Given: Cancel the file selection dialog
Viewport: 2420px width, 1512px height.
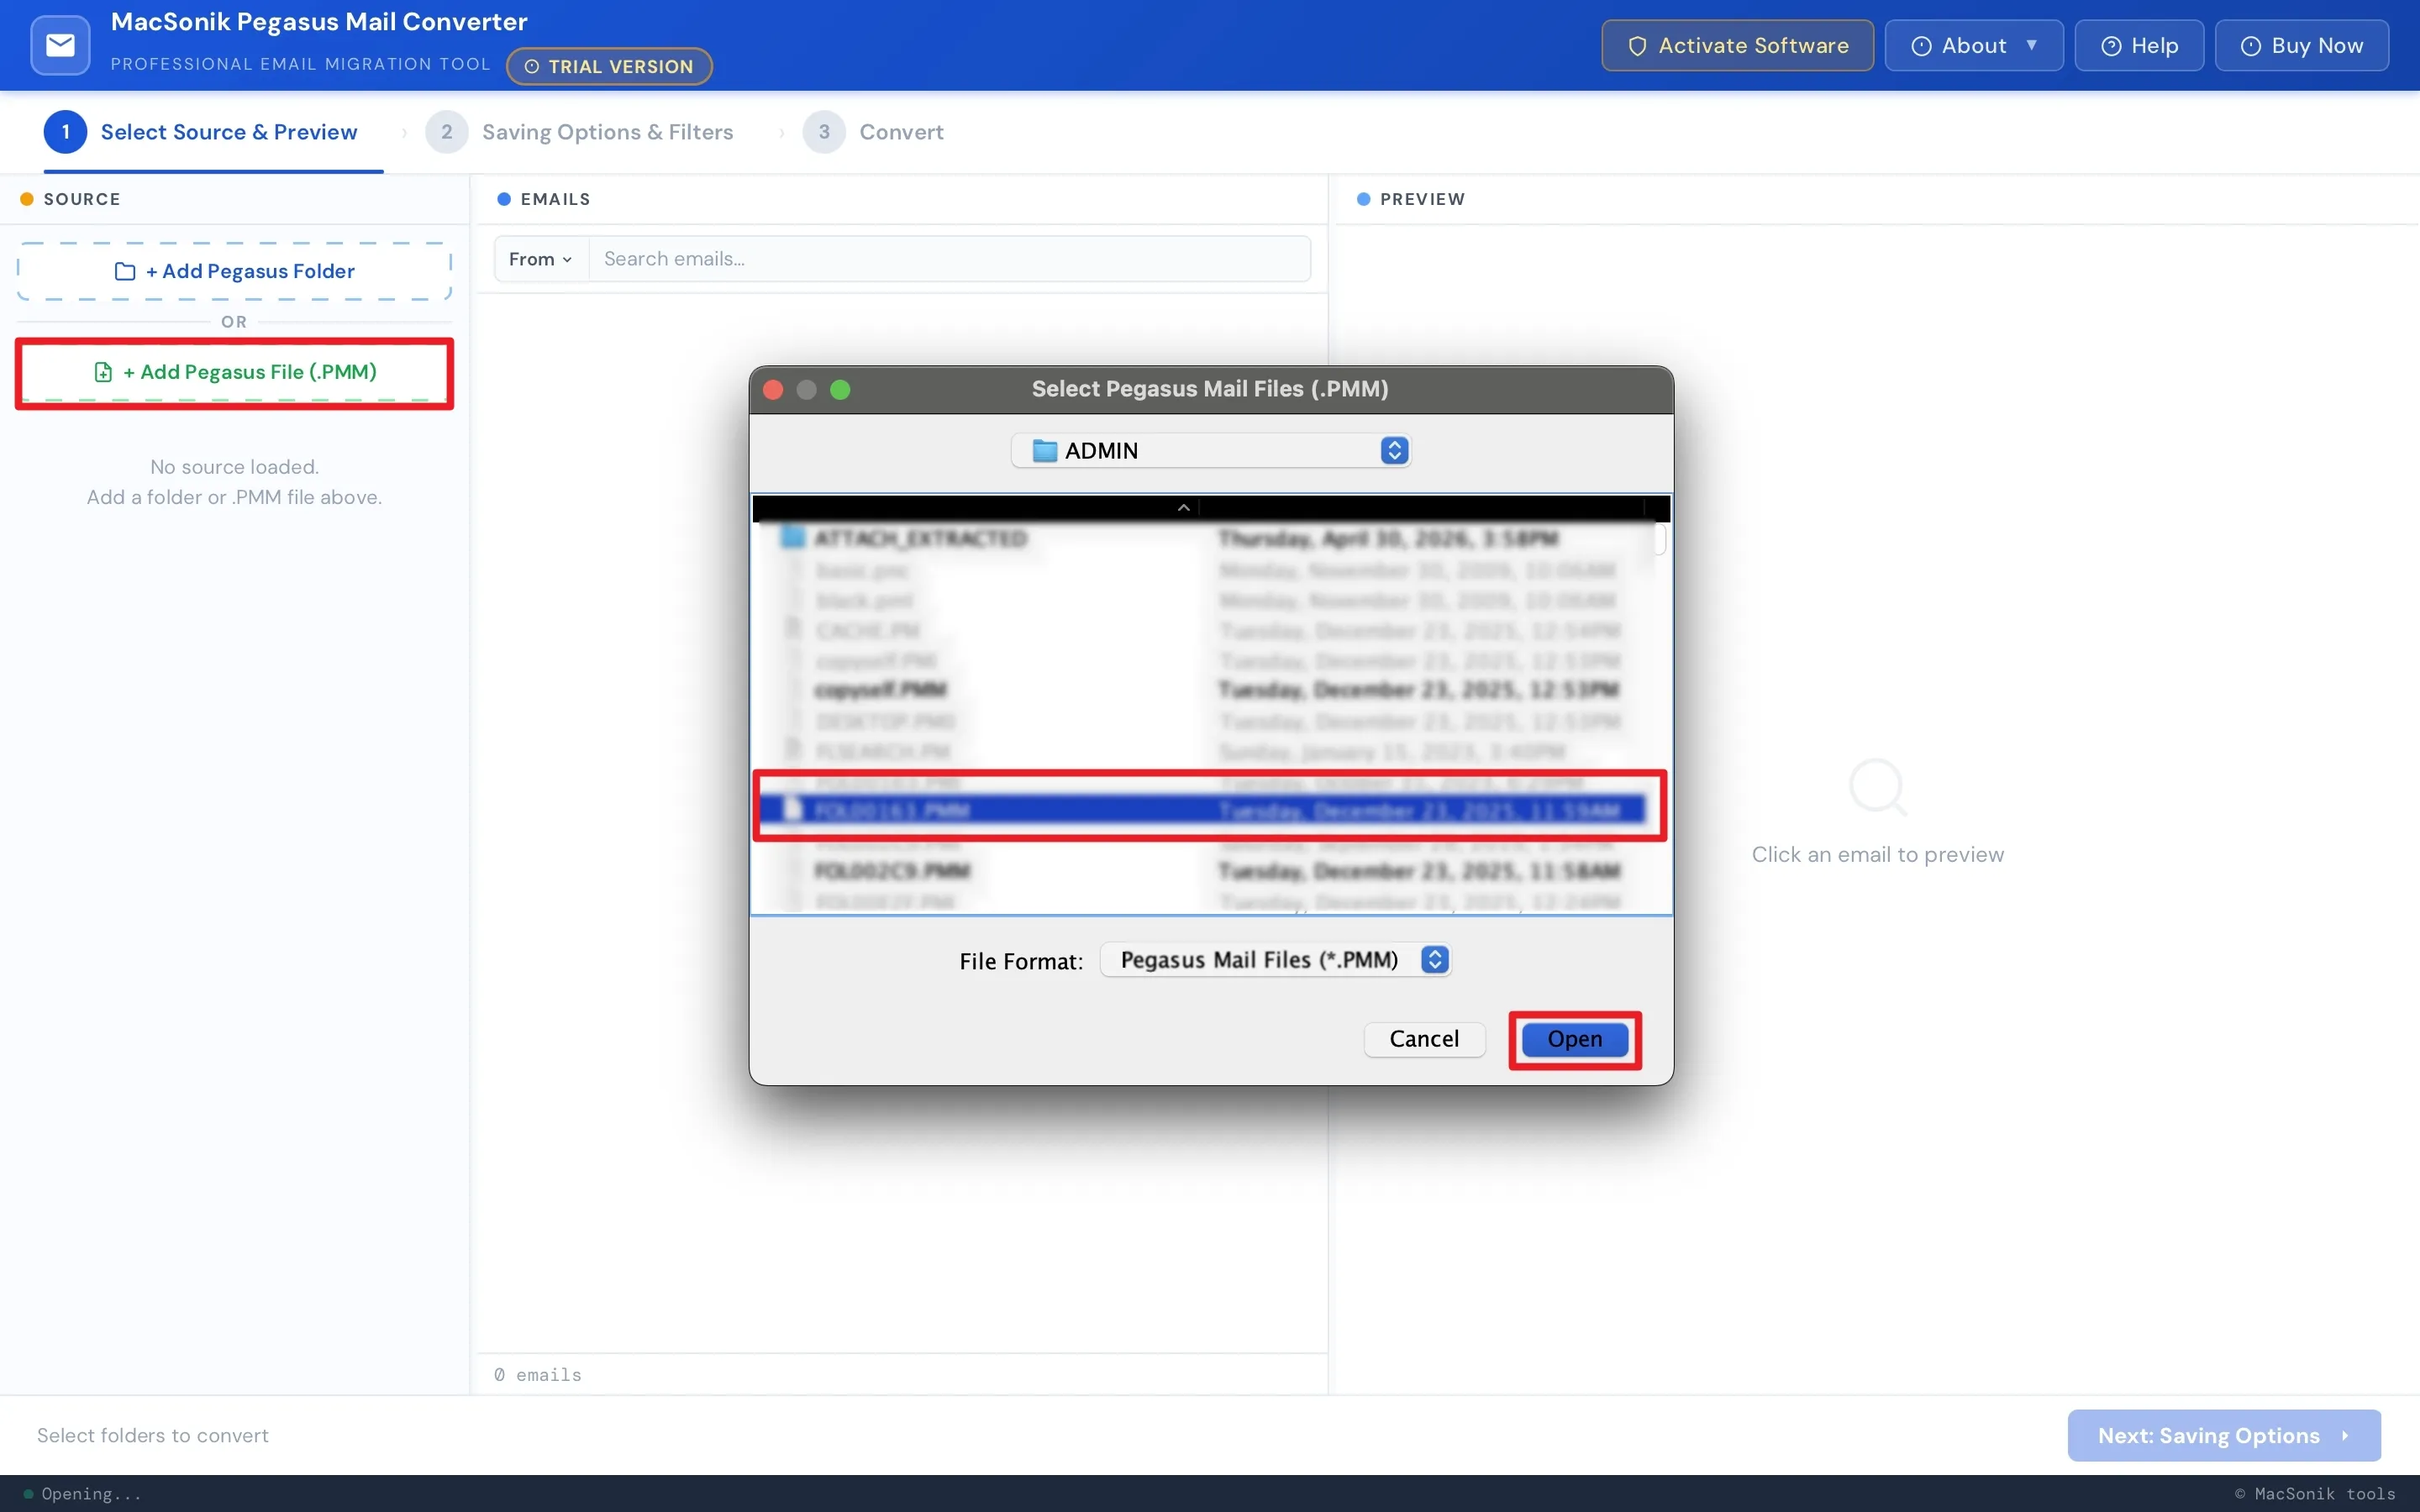Looking at the screenshot, I should 1424,1039.
